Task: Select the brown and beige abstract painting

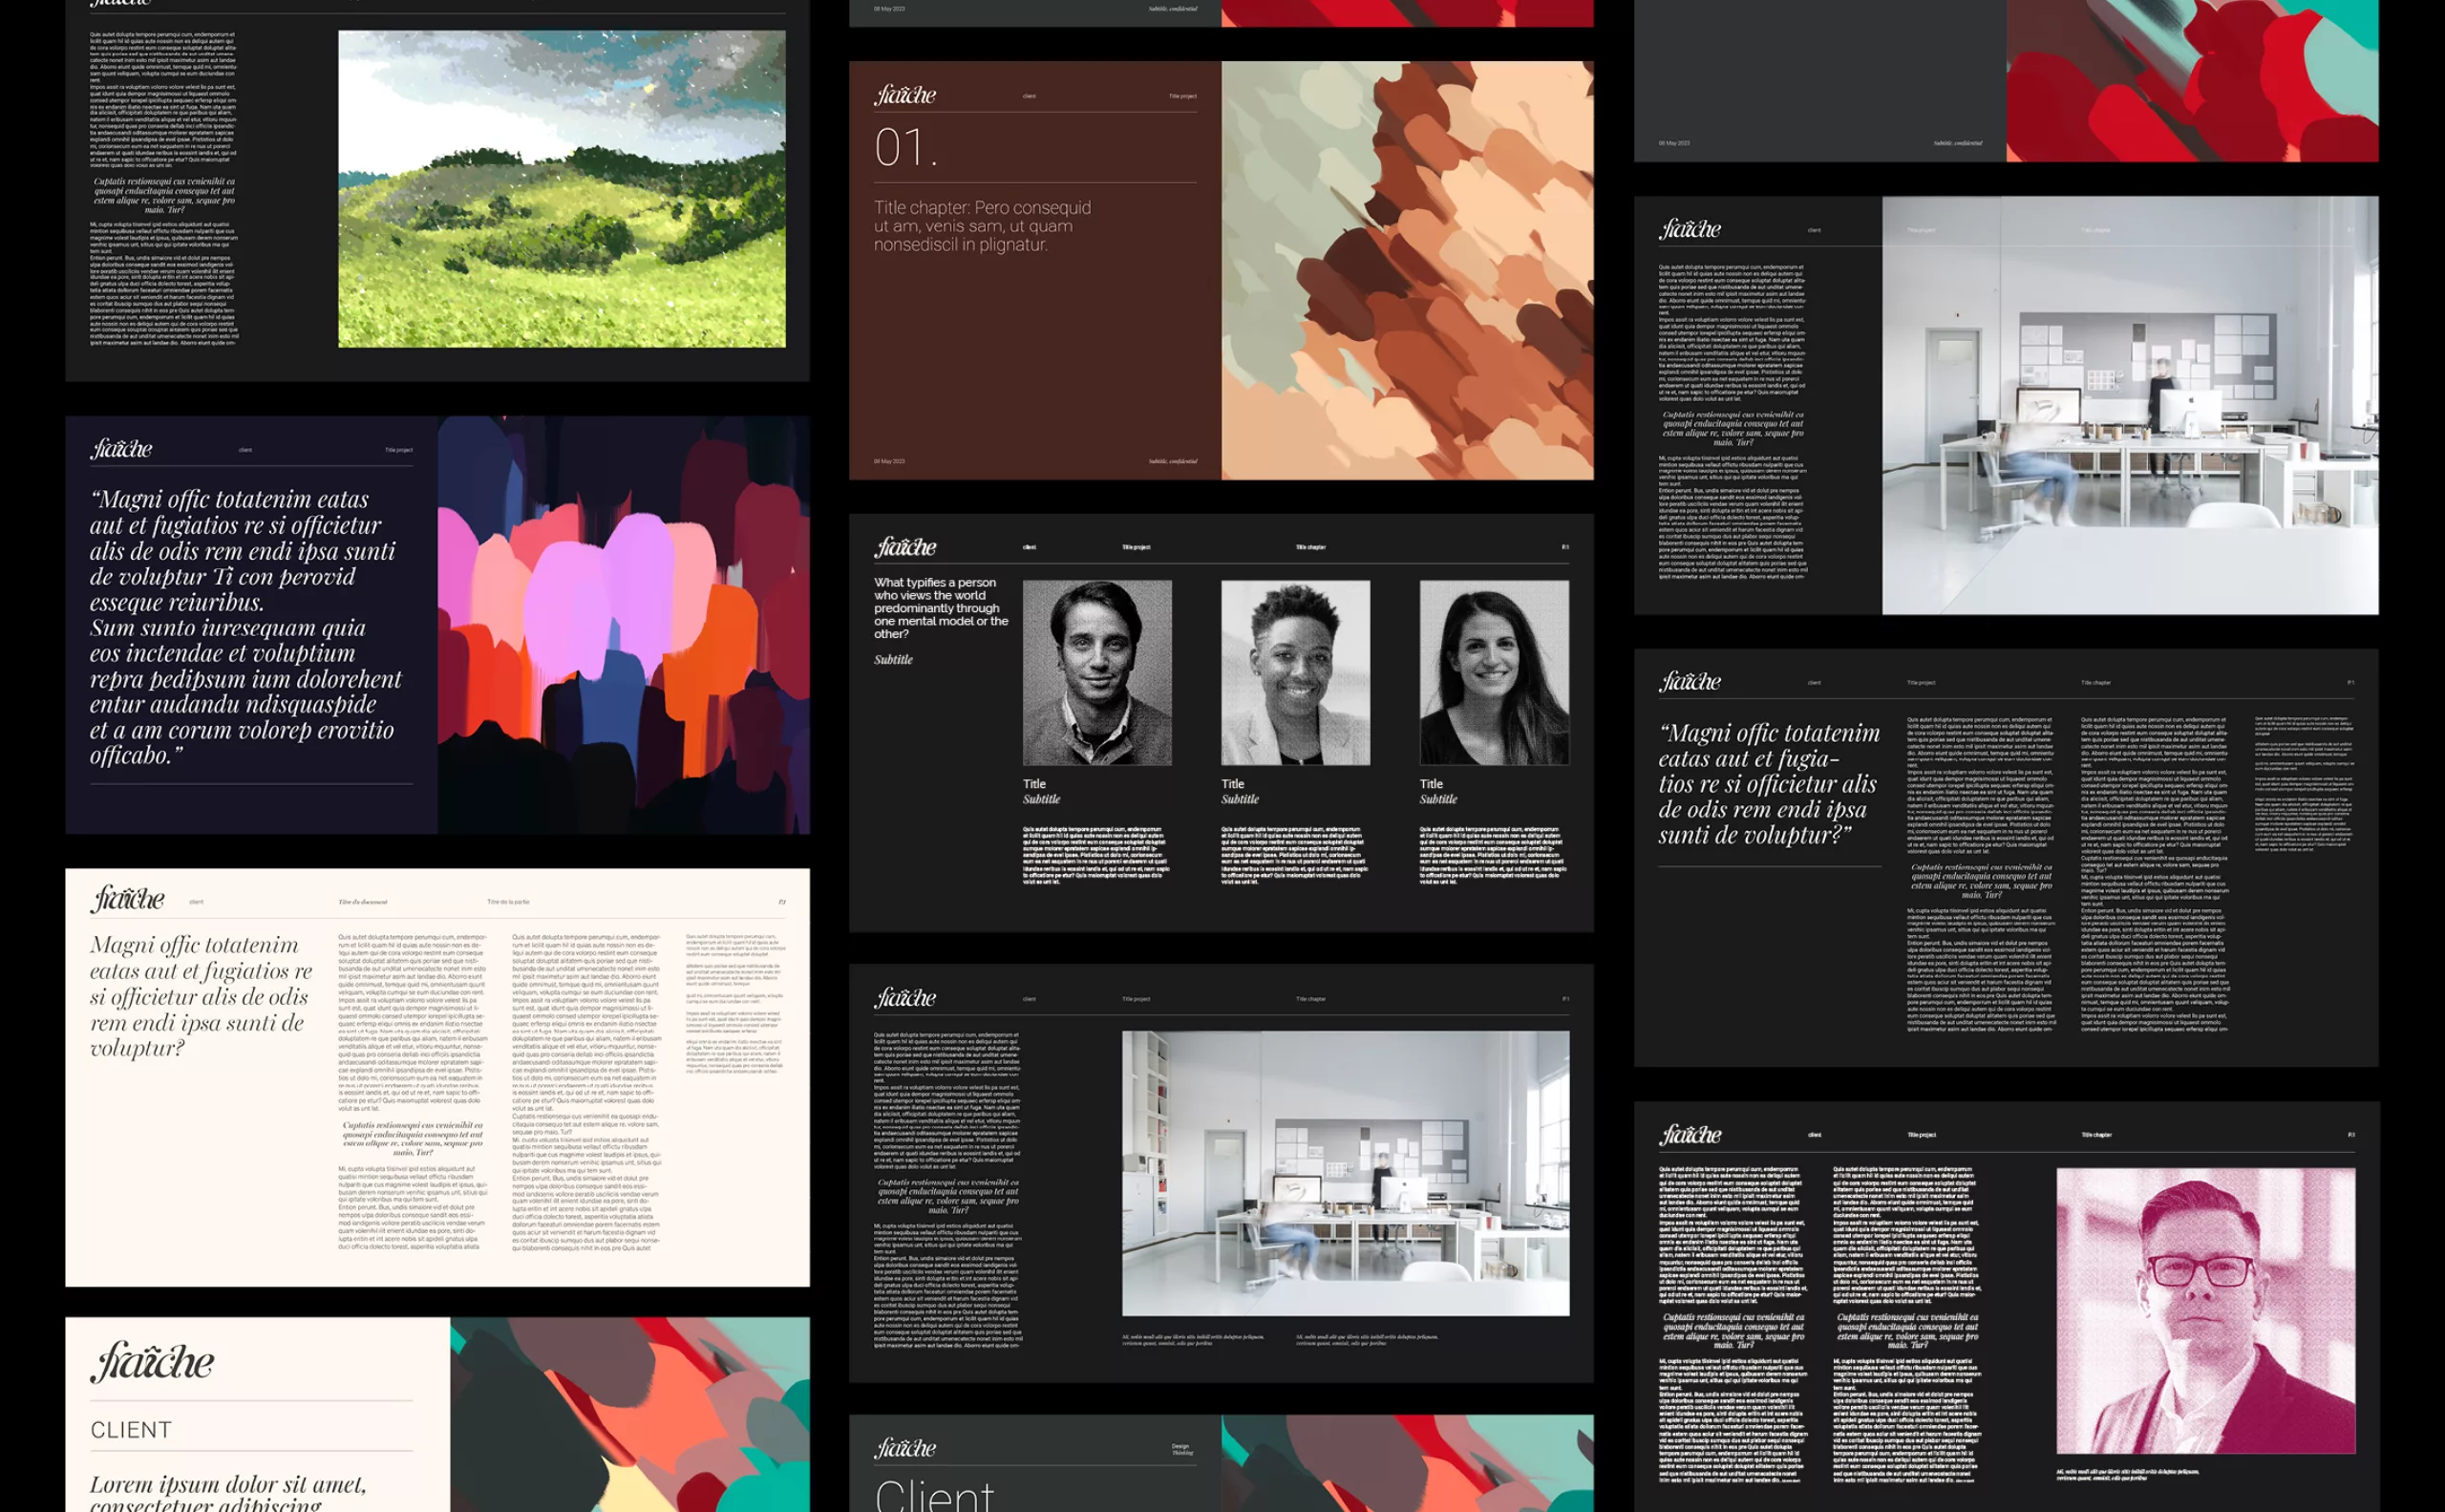Action: tap(1407, 270)
